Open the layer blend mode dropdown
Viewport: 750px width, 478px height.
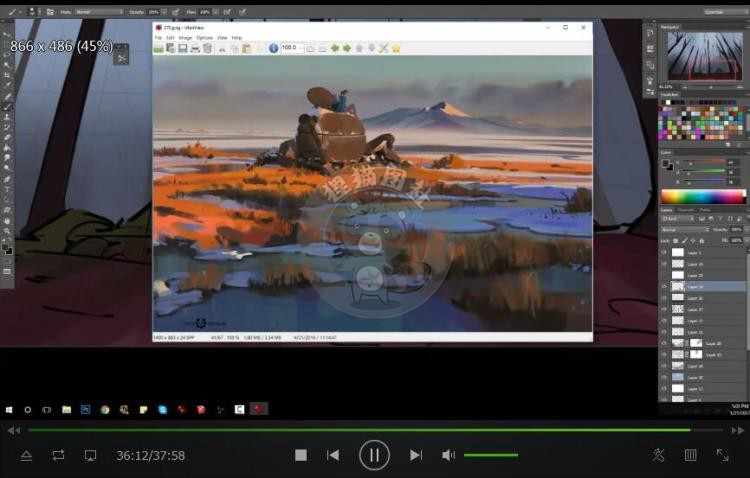pyautogui.click(x=685, y=230)
